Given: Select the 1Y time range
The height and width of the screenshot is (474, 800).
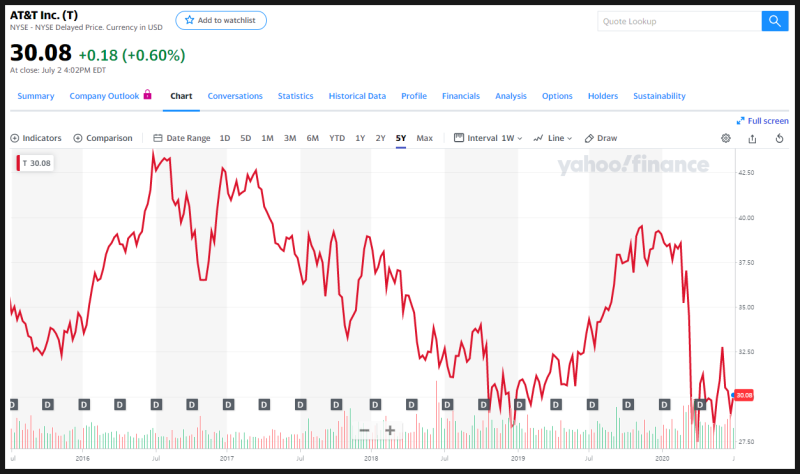Looking at the screenshot, I should tap(360, 138).
